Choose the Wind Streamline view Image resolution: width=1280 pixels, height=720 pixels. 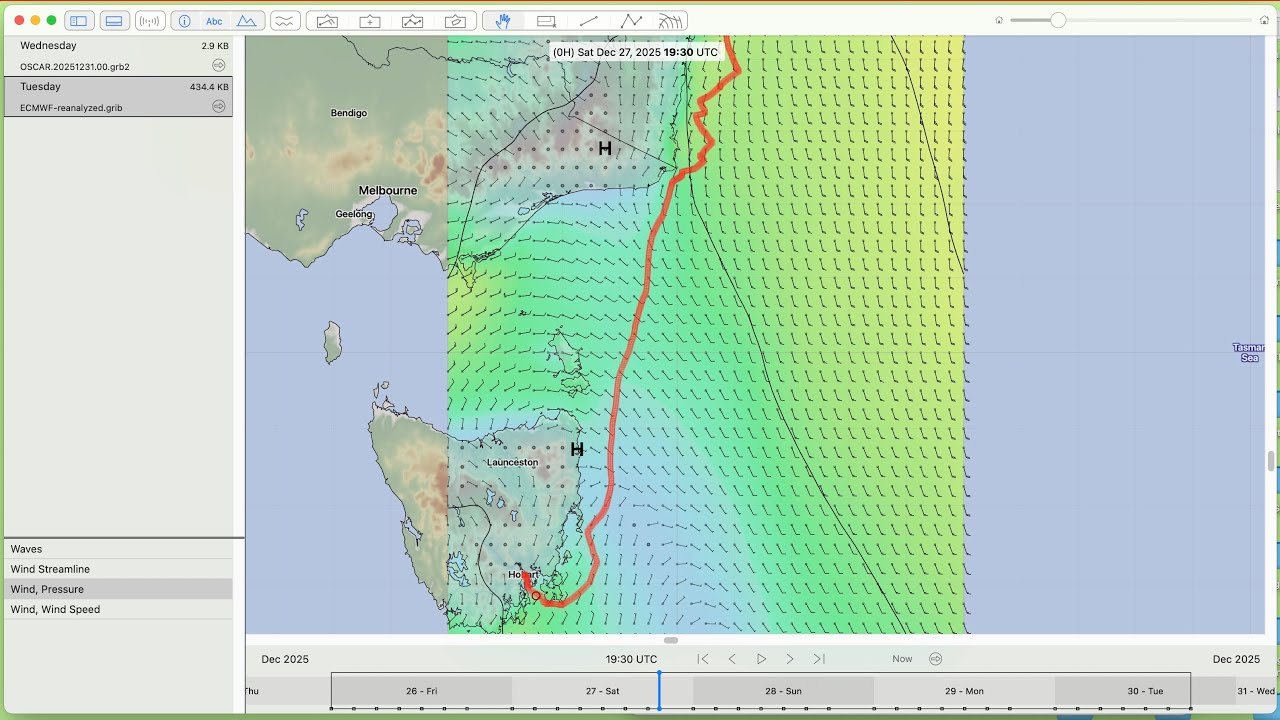118,569
